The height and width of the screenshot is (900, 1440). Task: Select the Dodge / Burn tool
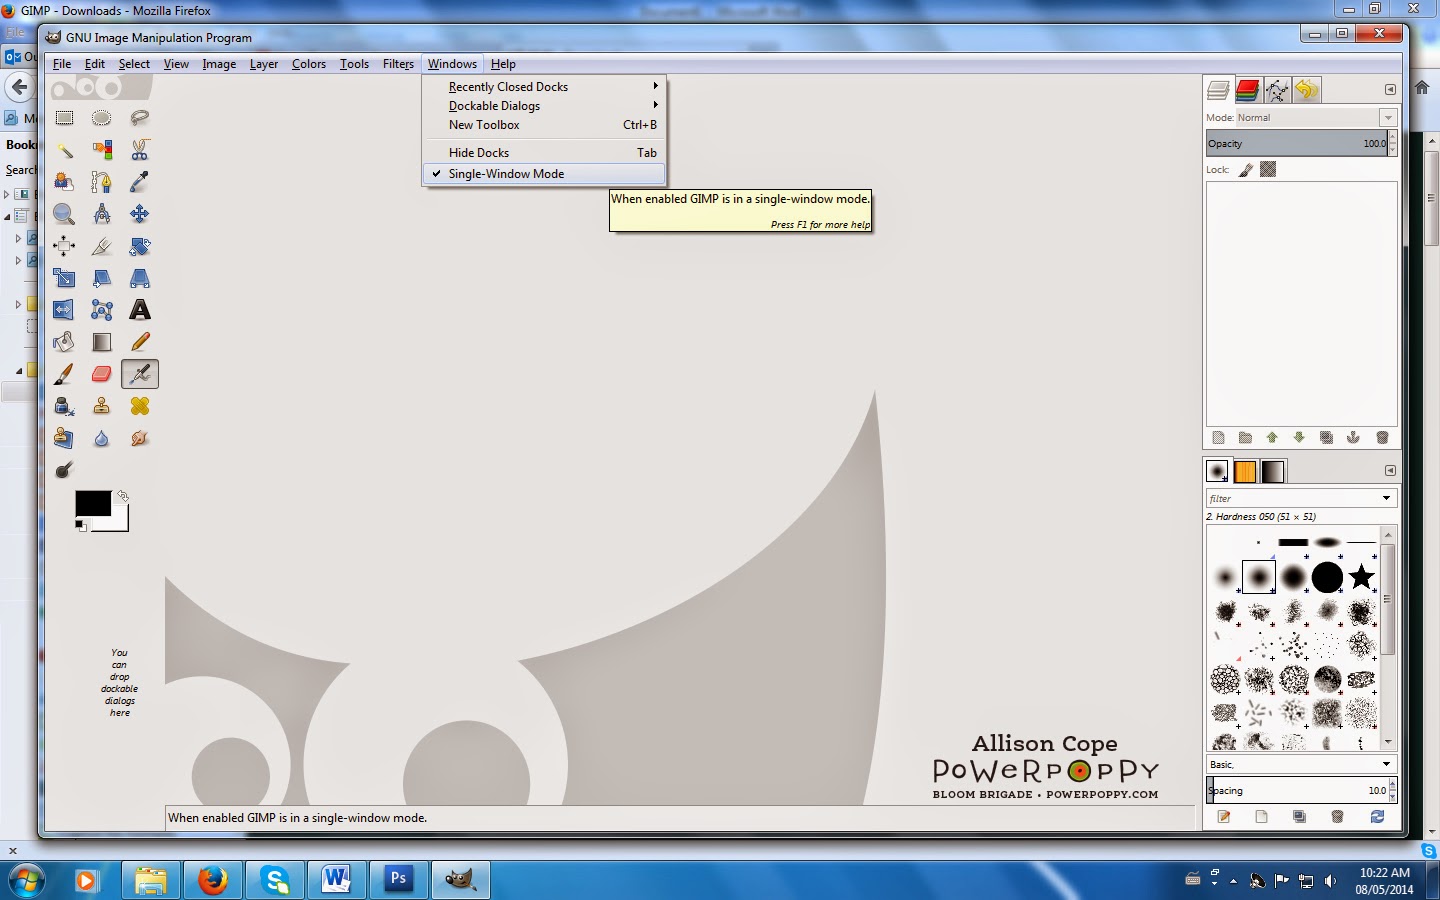tap(64, 470)
